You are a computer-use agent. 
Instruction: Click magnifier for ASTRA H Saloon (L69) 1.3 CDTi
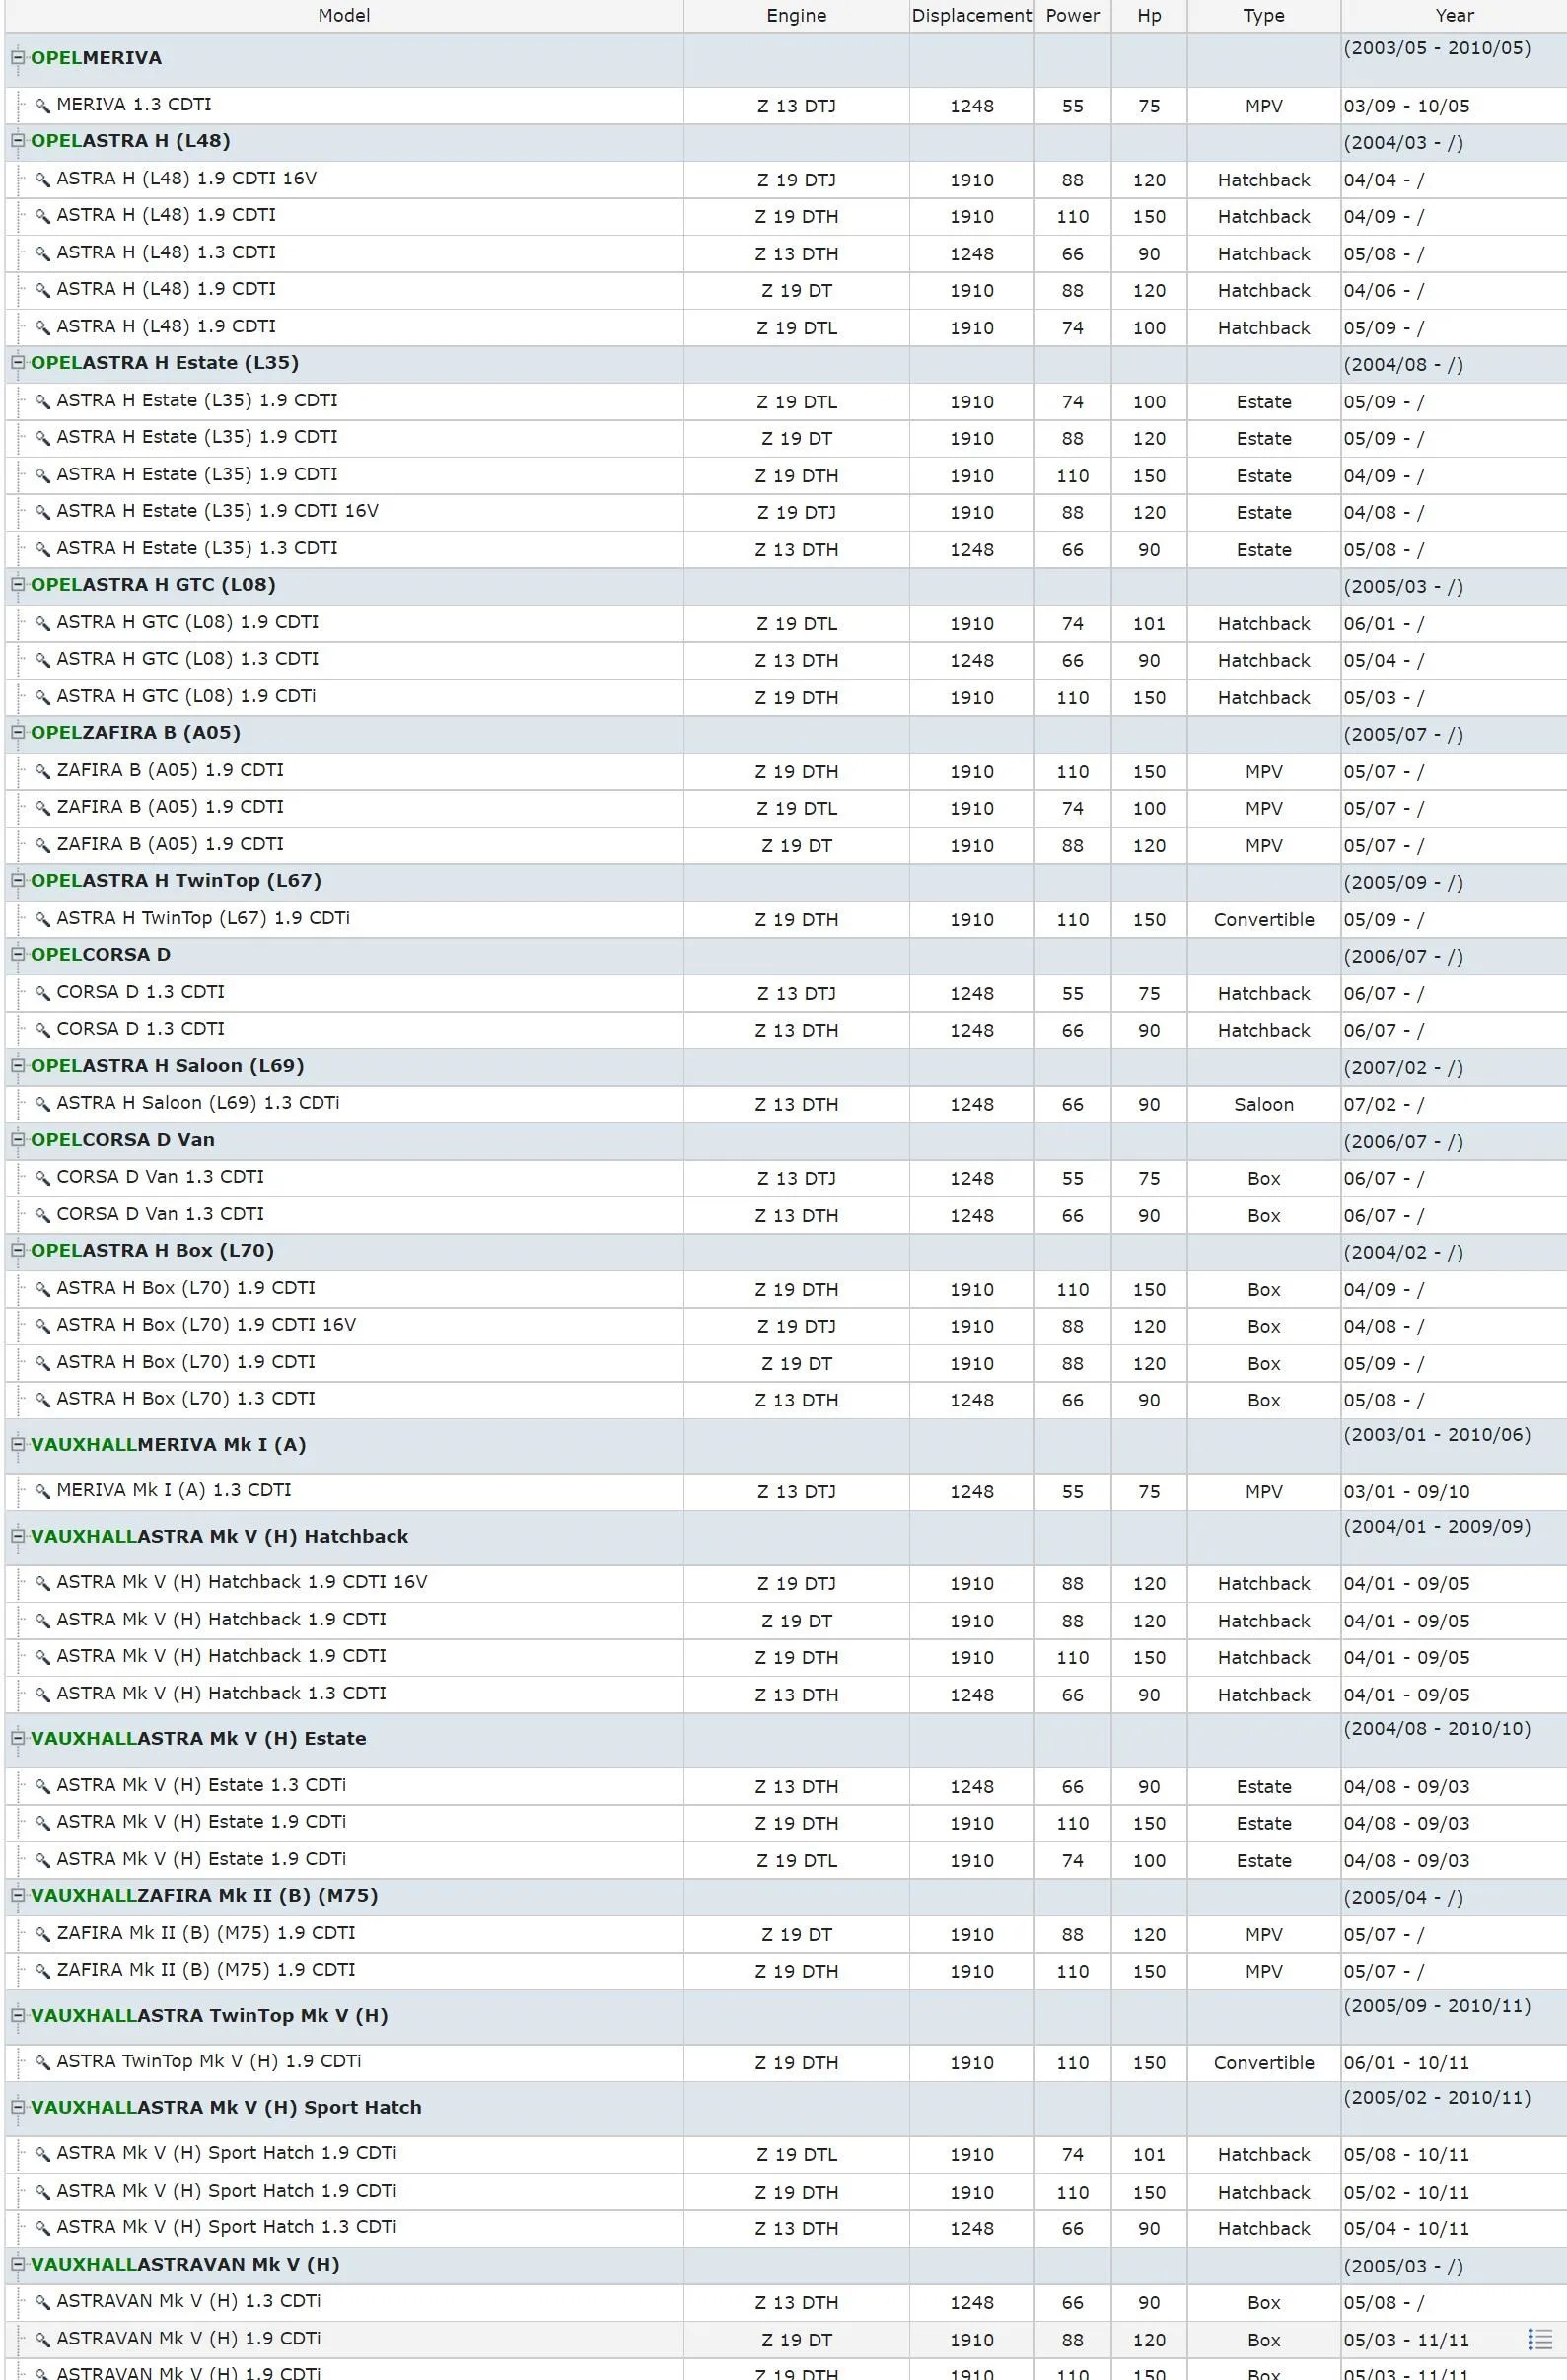click(x=42, y=1103)
